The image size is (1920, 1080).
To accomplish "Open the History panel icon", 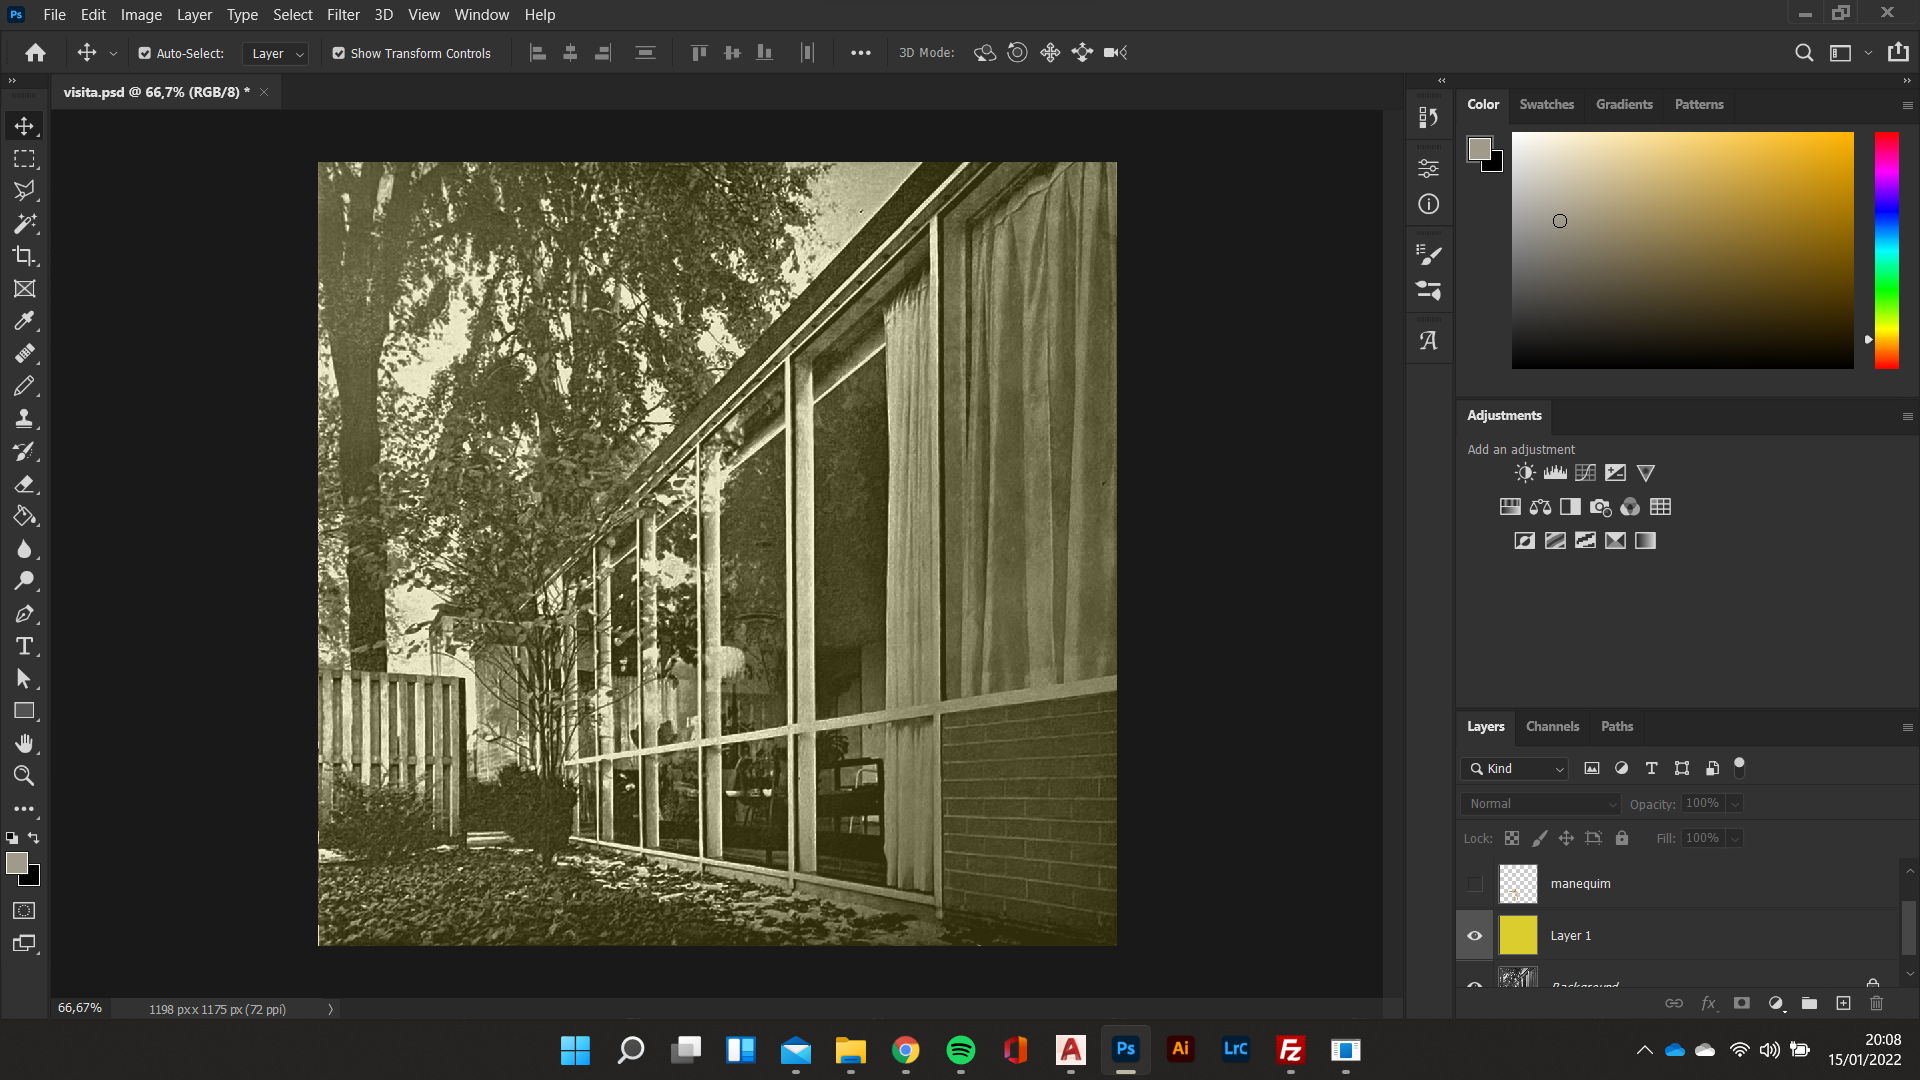I will (1428, 118).
